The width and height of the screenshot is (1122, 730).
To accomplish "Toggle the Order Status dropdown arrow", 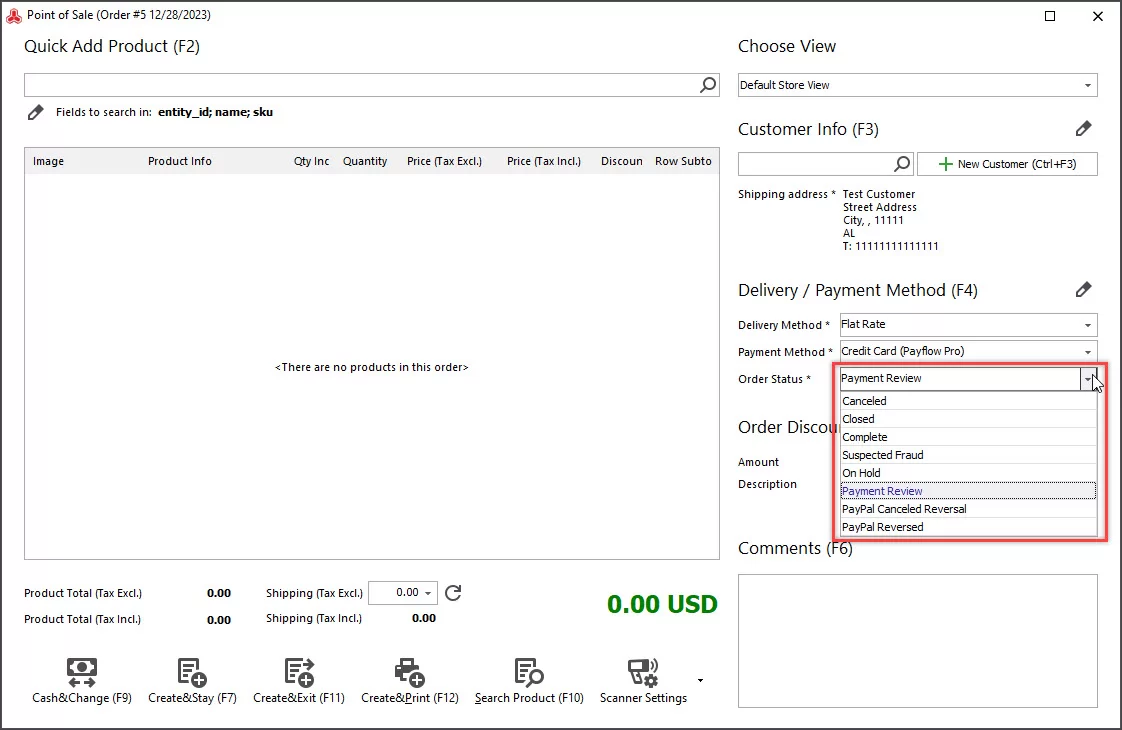I will (1088, 379).
